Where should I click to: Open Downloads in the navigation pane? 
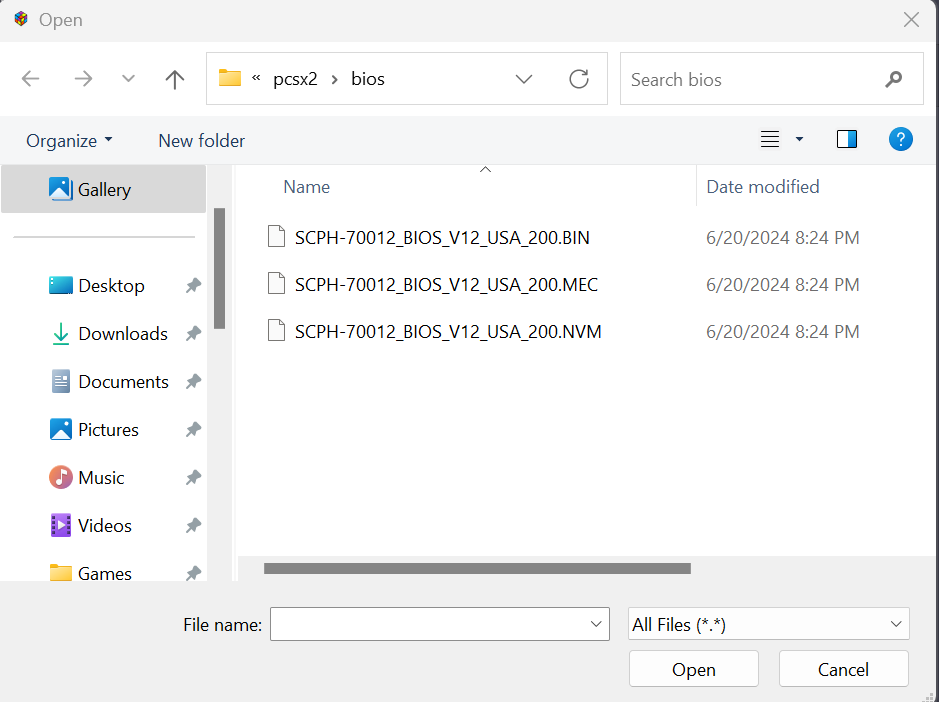pos(123,334)
